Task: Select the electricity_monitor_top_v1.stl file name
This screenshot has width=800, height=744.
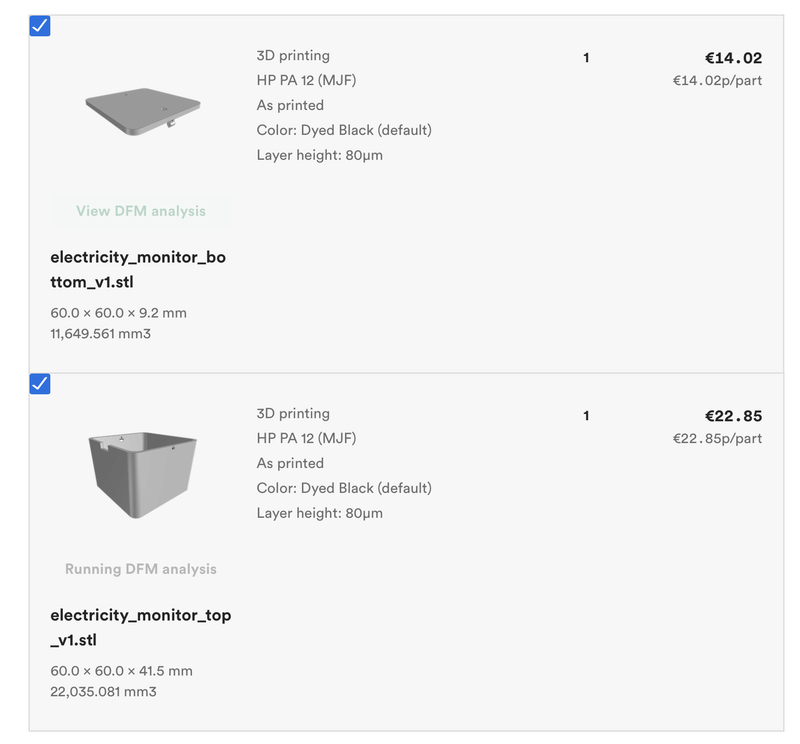Action: click(x=141, y=627)
